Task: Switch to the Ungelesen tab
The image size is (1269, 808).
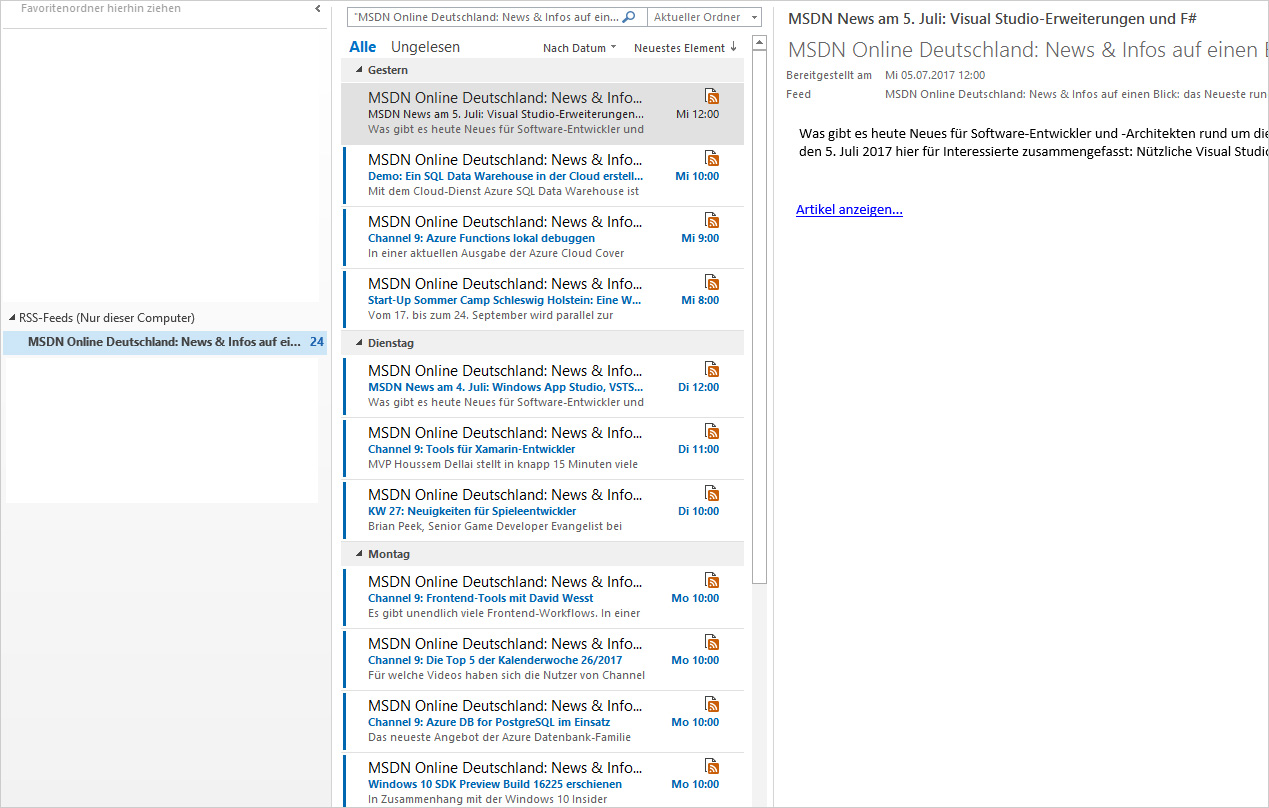Action: [427, 46]
